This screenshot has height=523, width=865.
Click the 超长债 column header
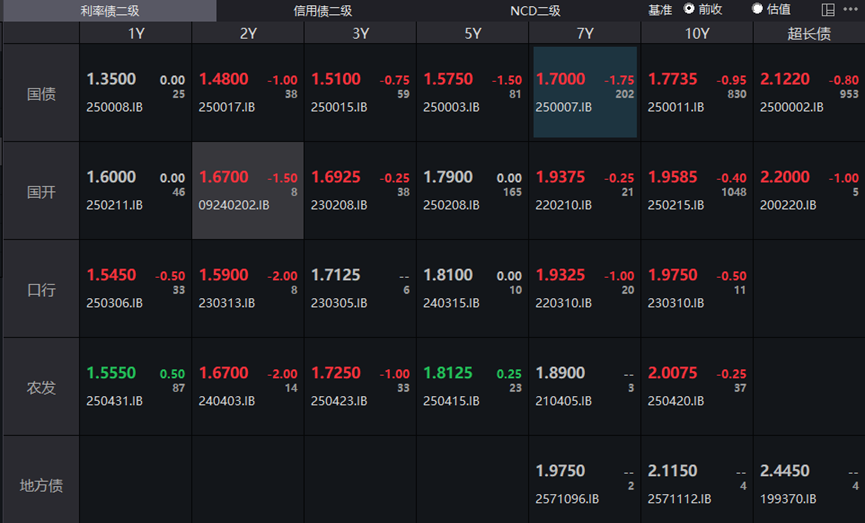pyautogui.click(x=809, y=33)
